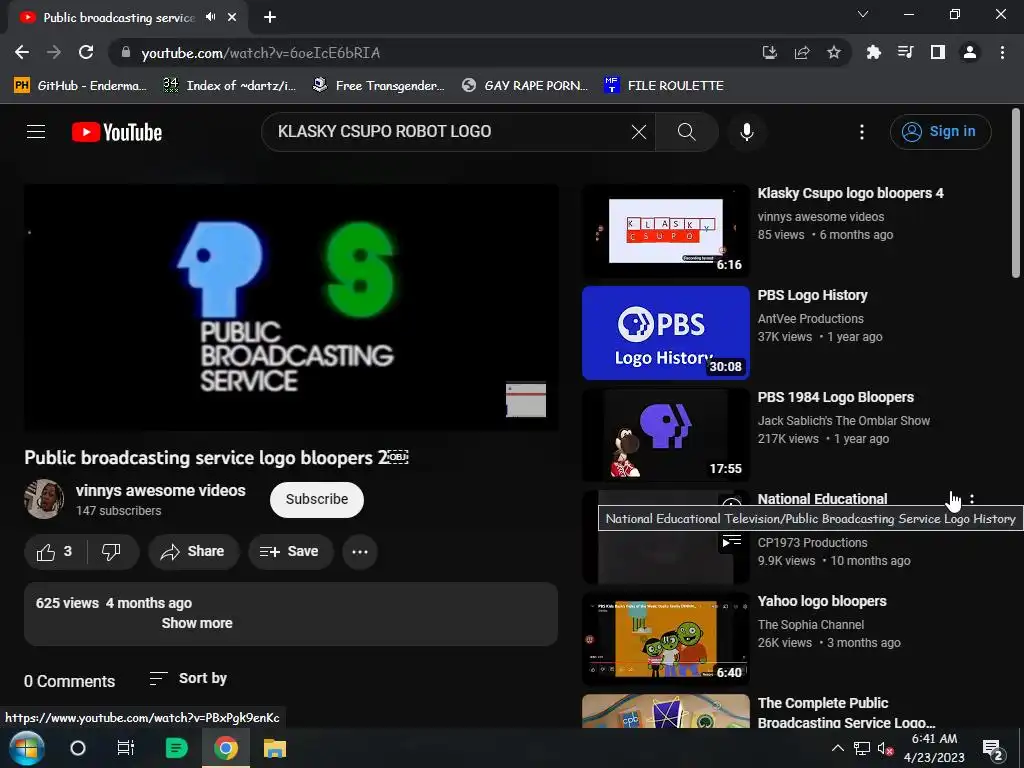Open the PBS Logo History thumbnail
The height and width of the screenshot is (768, 1024).
point(665,333)
